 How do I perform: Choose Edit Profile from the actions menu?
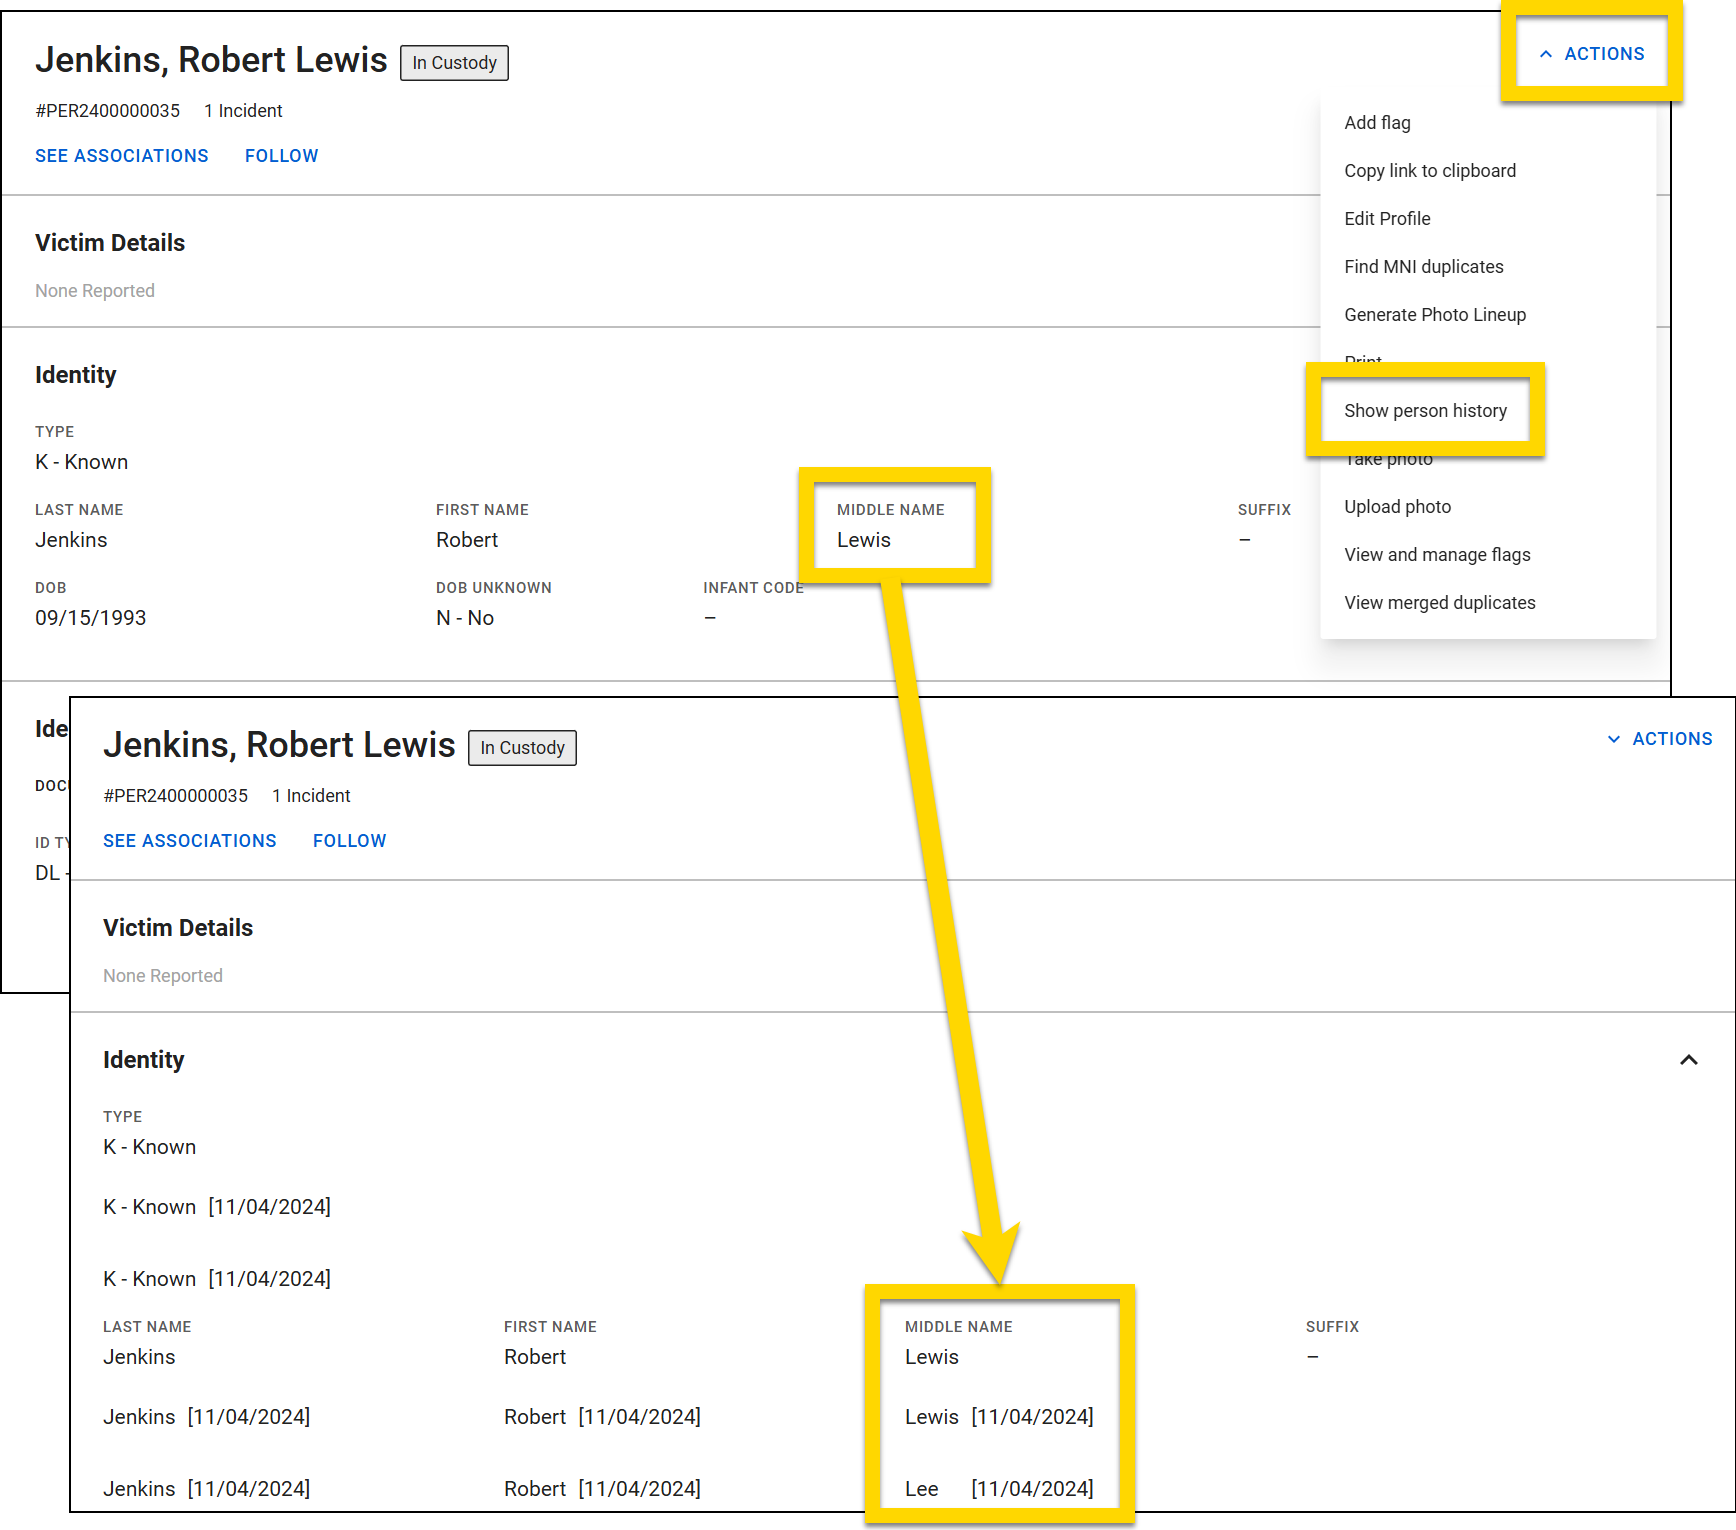(1387, 218)
